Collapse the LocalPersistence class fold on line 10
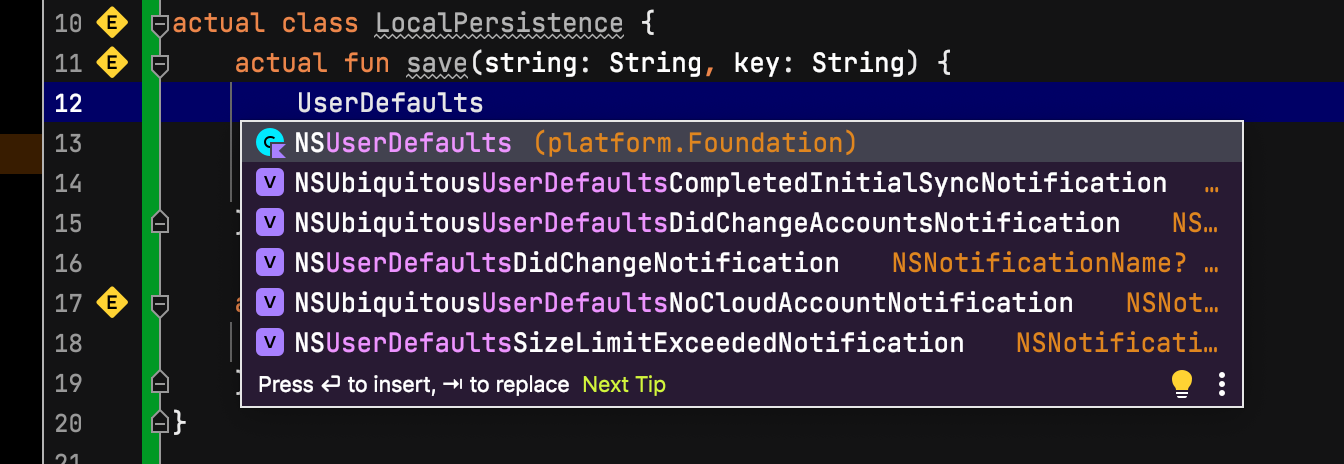Image resolution: width=1344 pixels, height=464 pixels. click(x=158, y=24)
